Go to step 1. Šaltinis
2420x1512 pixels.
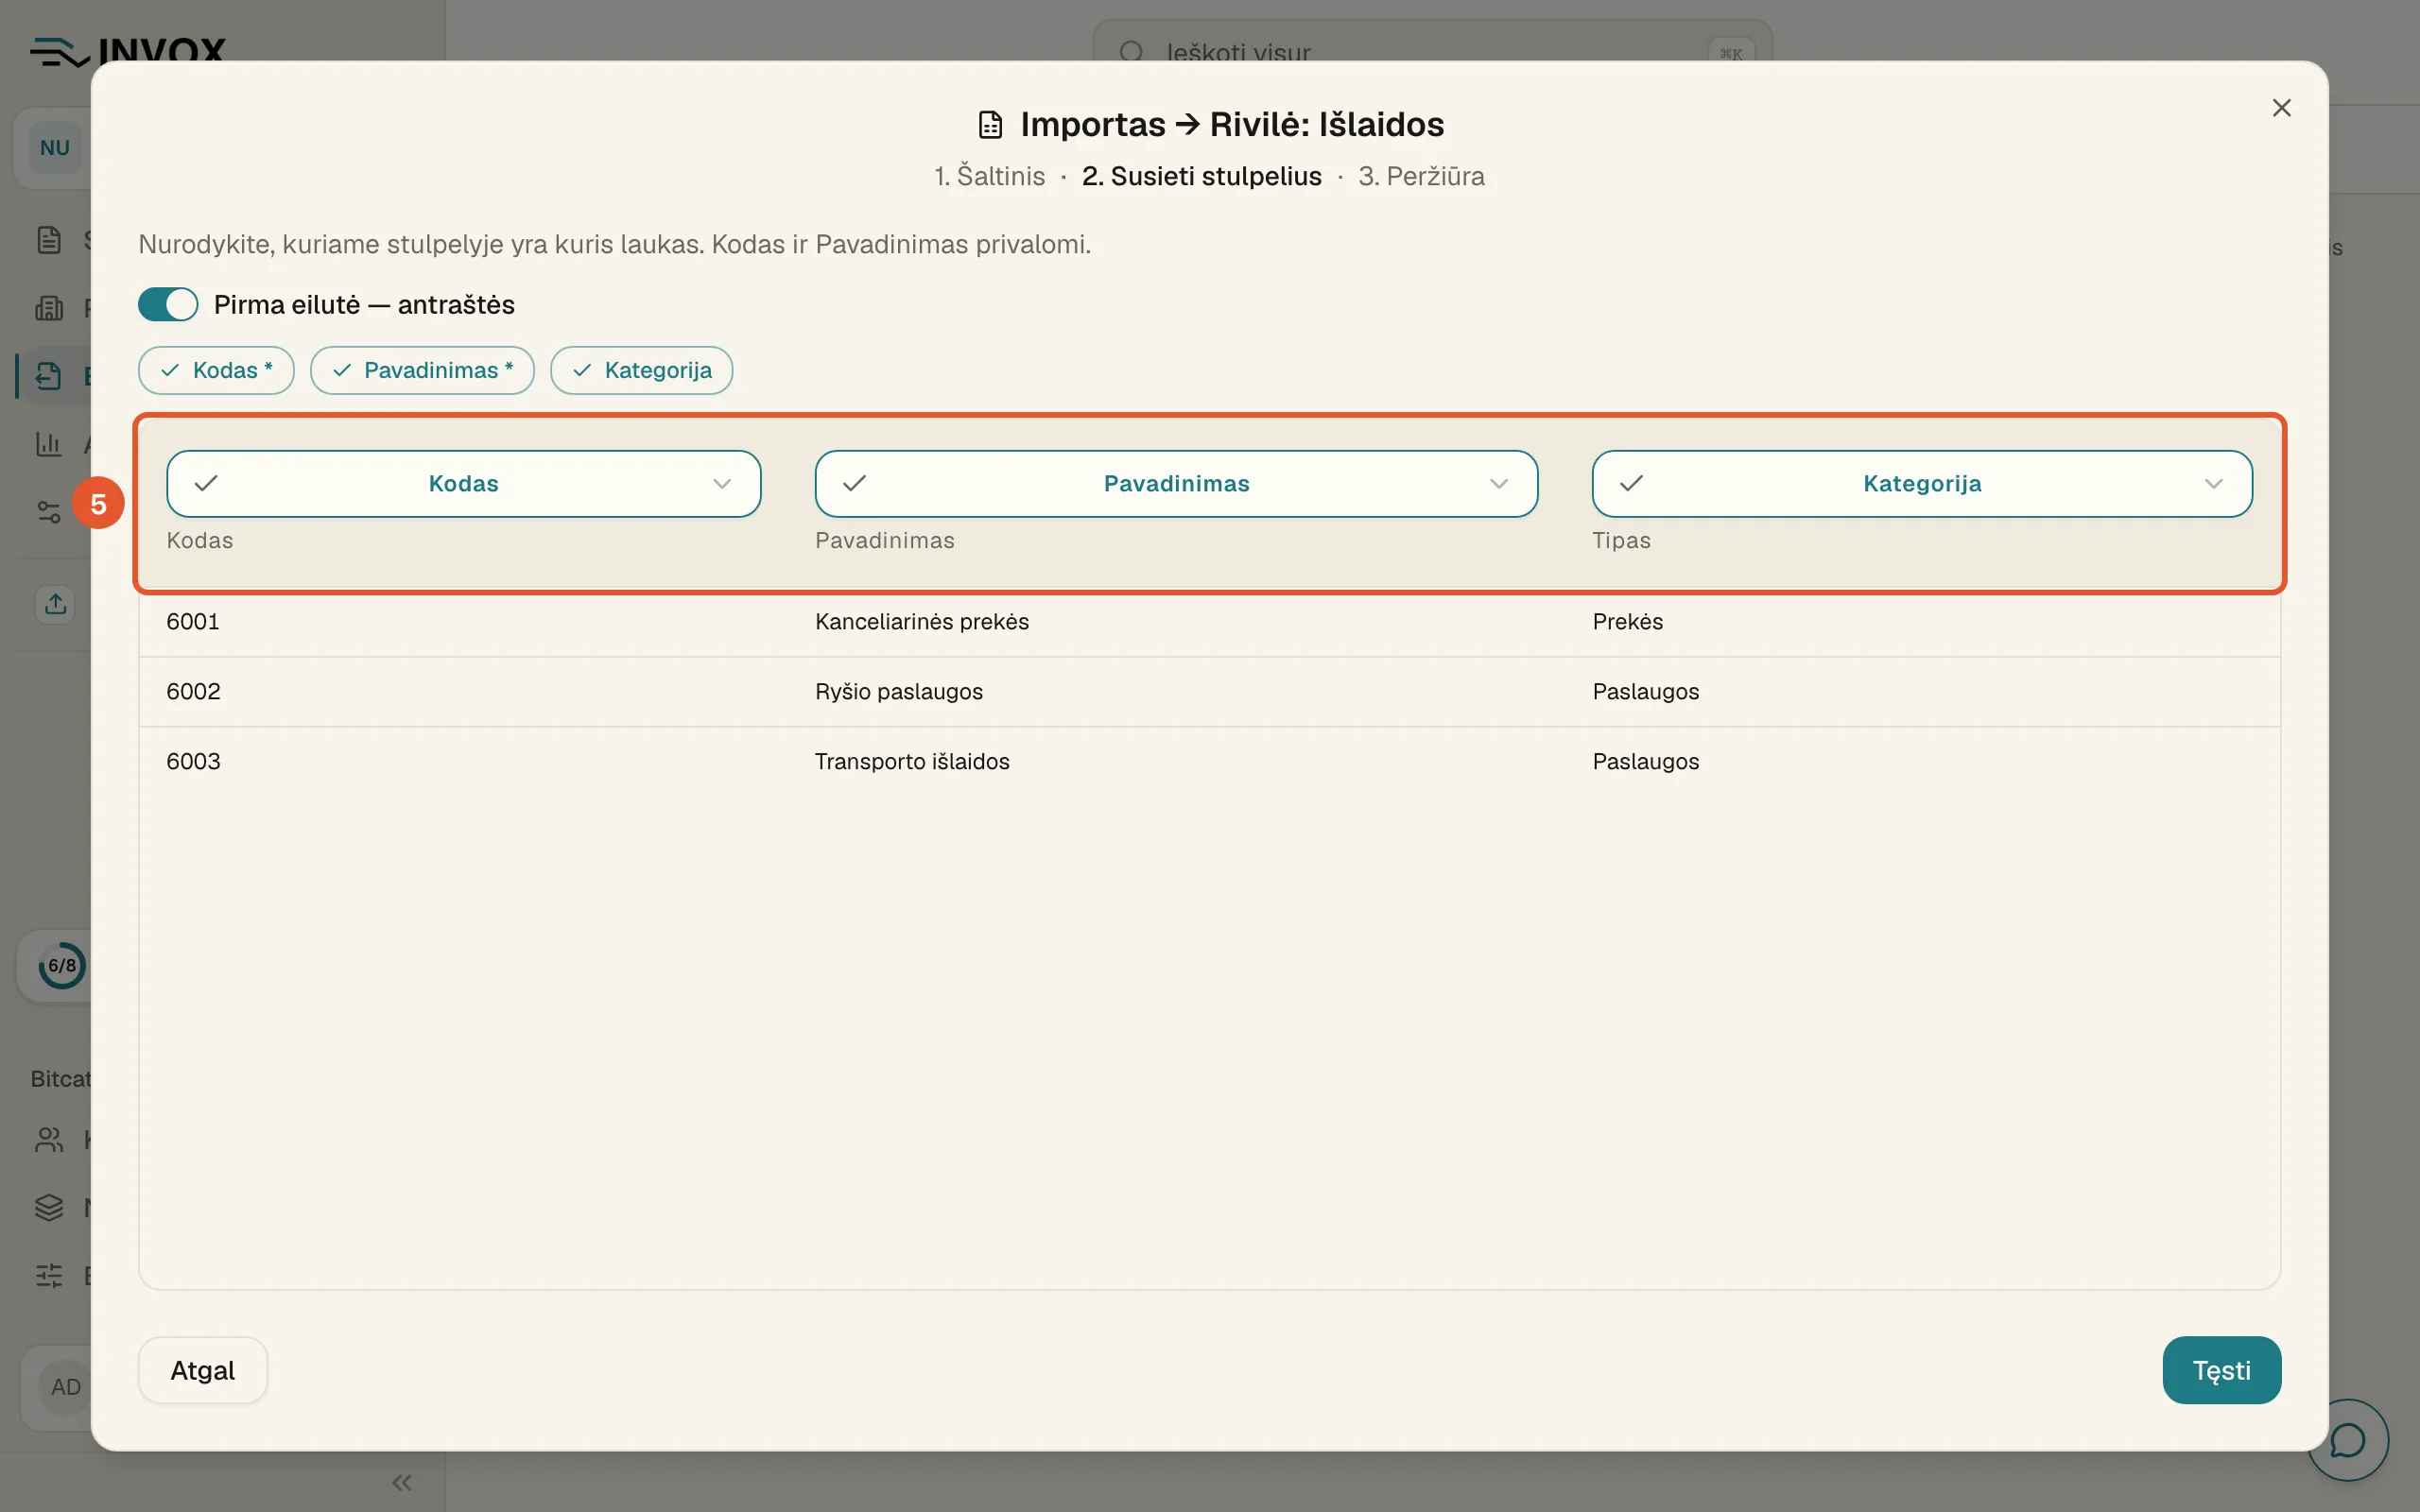tap(989, 176)
